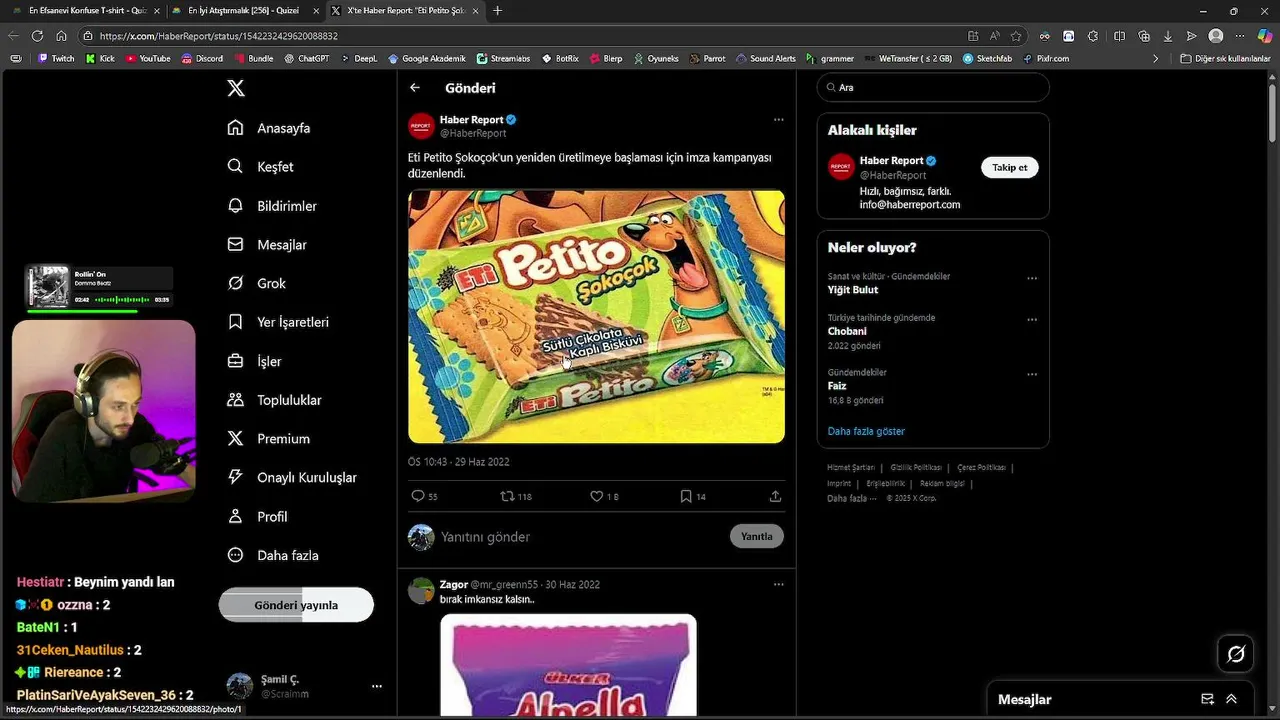Open browser downloads icon
Image resolution: width=1280 pixels, height=720 pixels.
coord(1168,36)
